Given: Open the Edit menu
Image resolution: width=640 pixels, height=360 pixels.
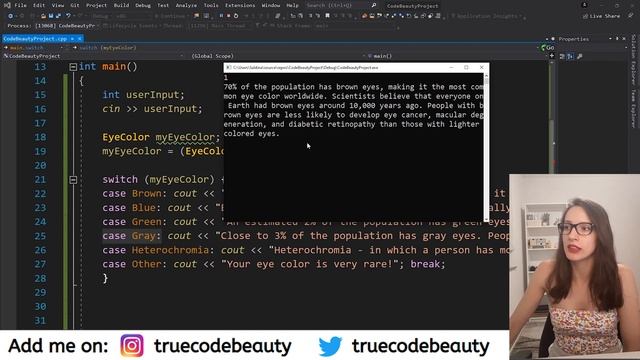Looking at the screenshot, I should click(x=39, y=5).
